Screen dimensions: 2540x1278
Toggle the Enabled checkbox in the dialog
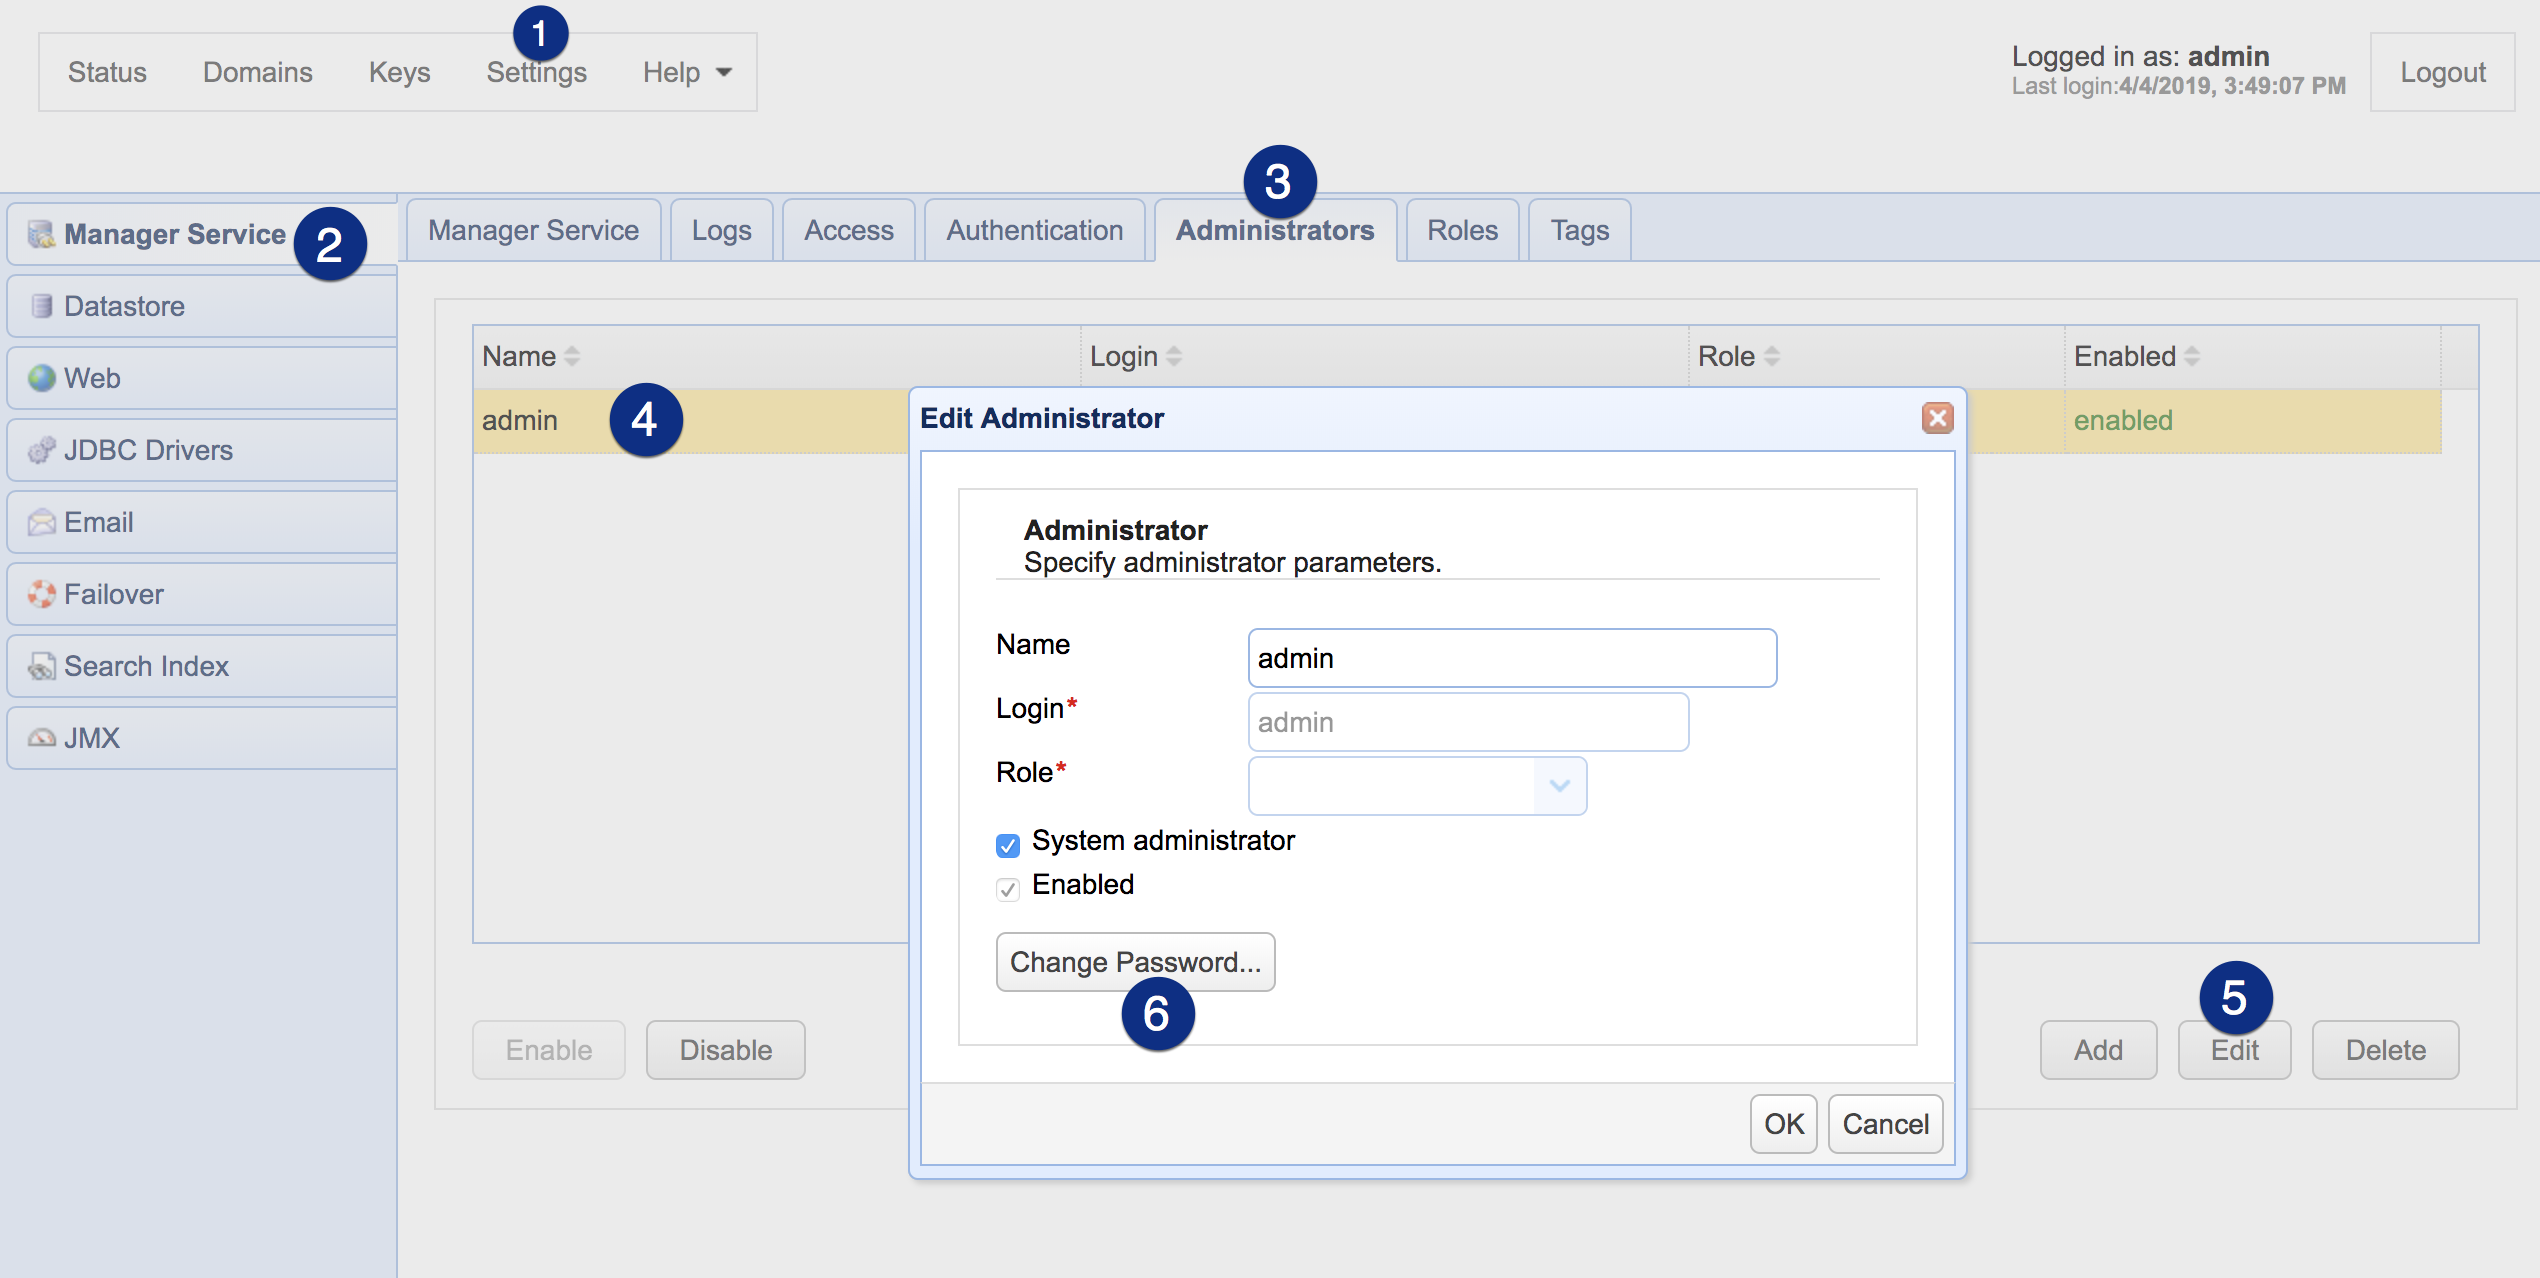point(1008,889)
